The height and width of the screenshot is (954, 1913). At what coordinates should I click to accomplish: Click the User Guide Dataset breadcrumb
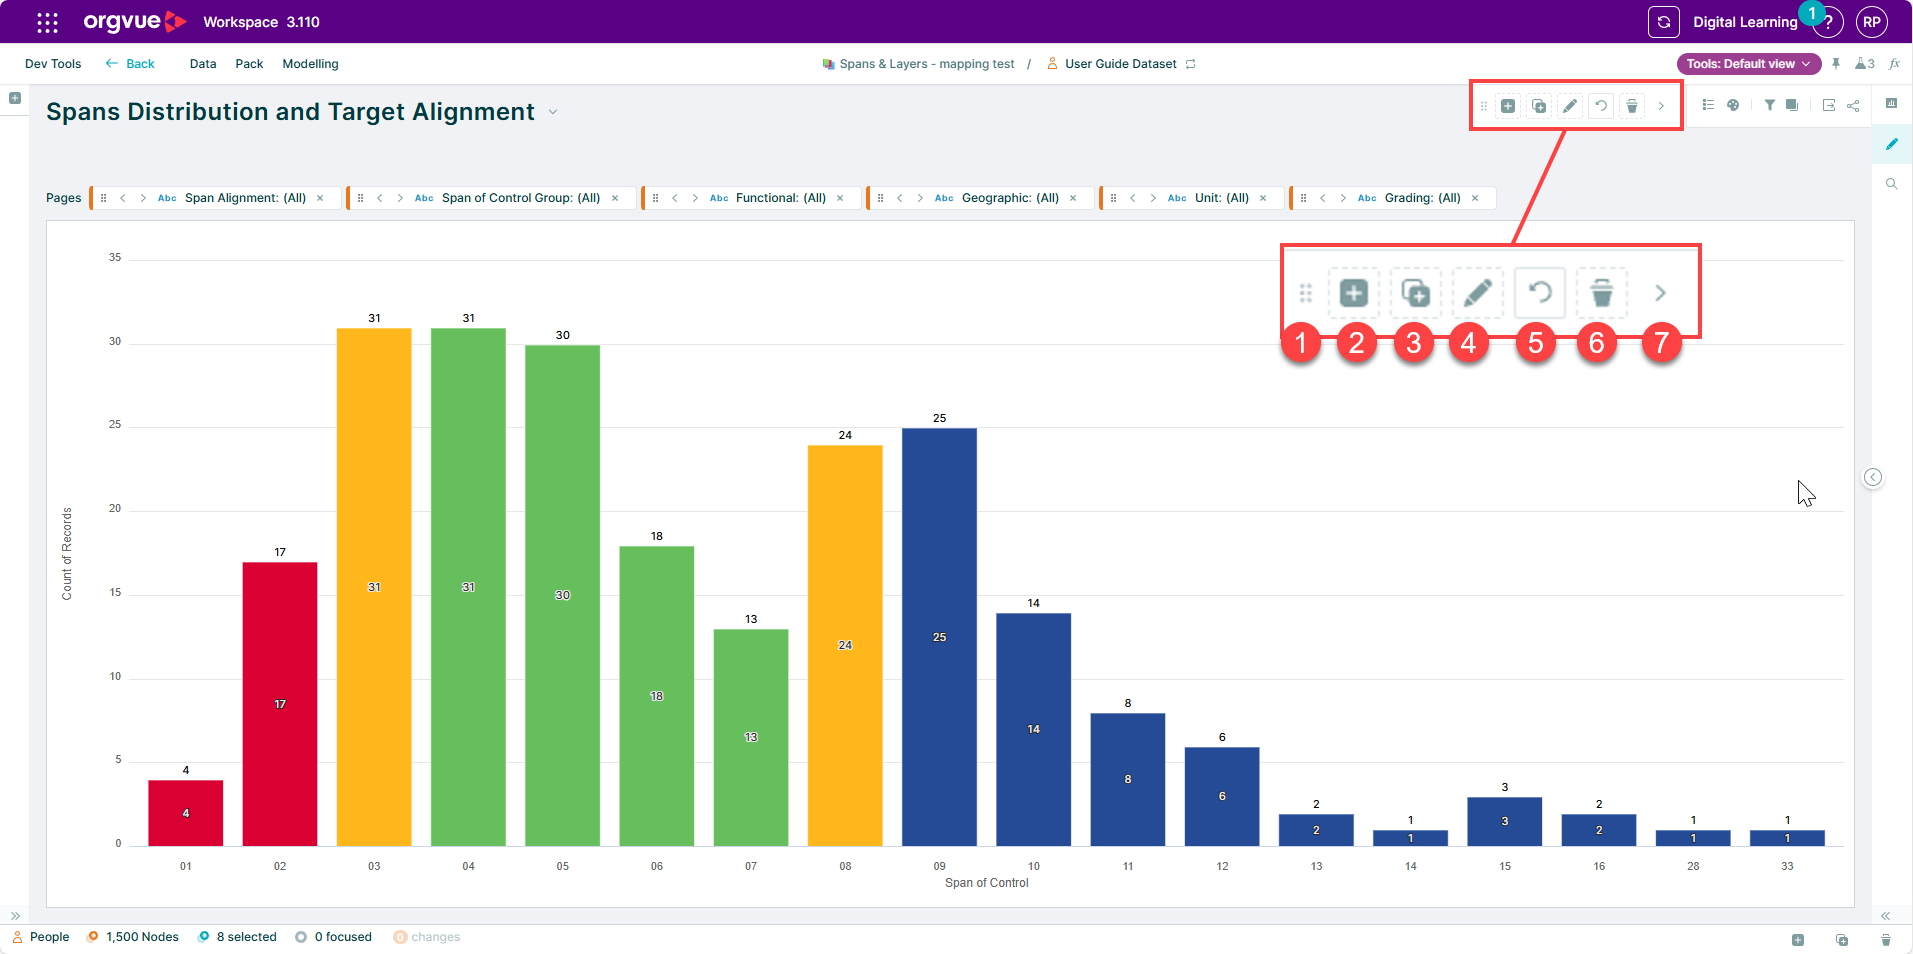pos(1120,64)
